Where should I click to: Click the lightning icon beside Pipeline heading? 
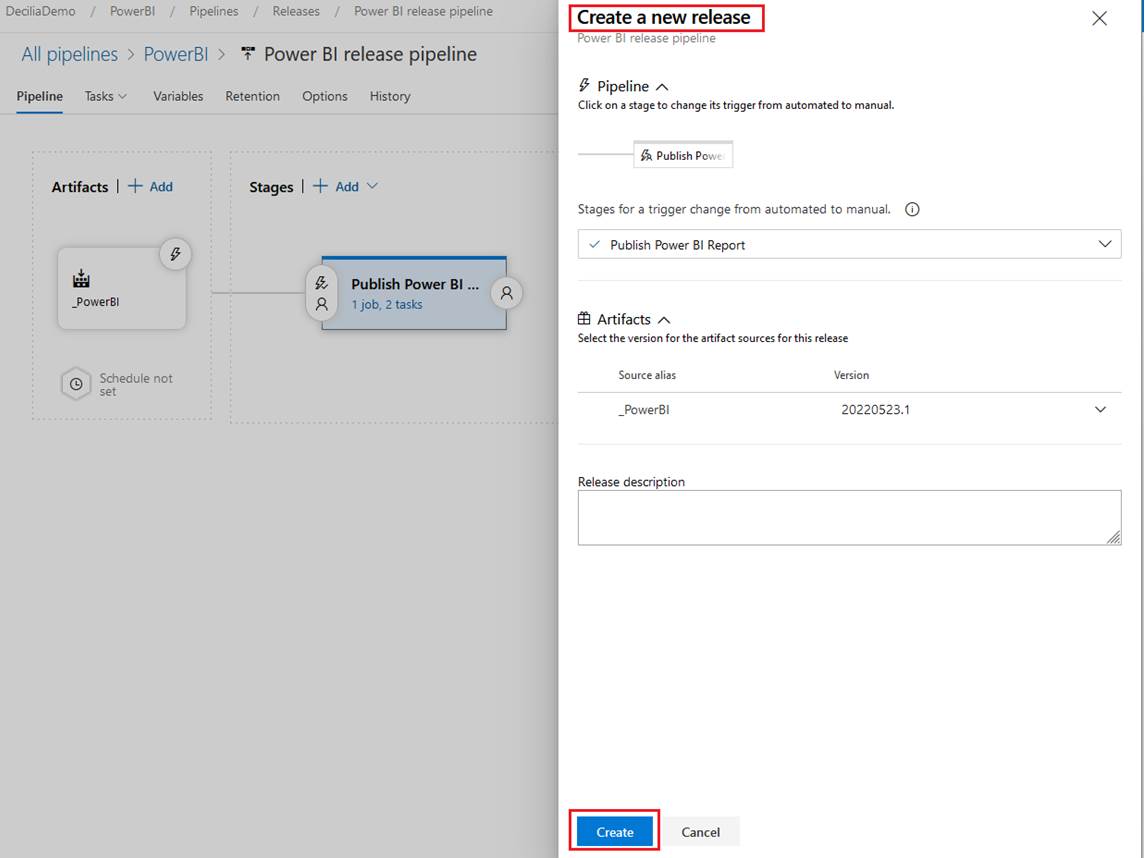pos(584,86)
